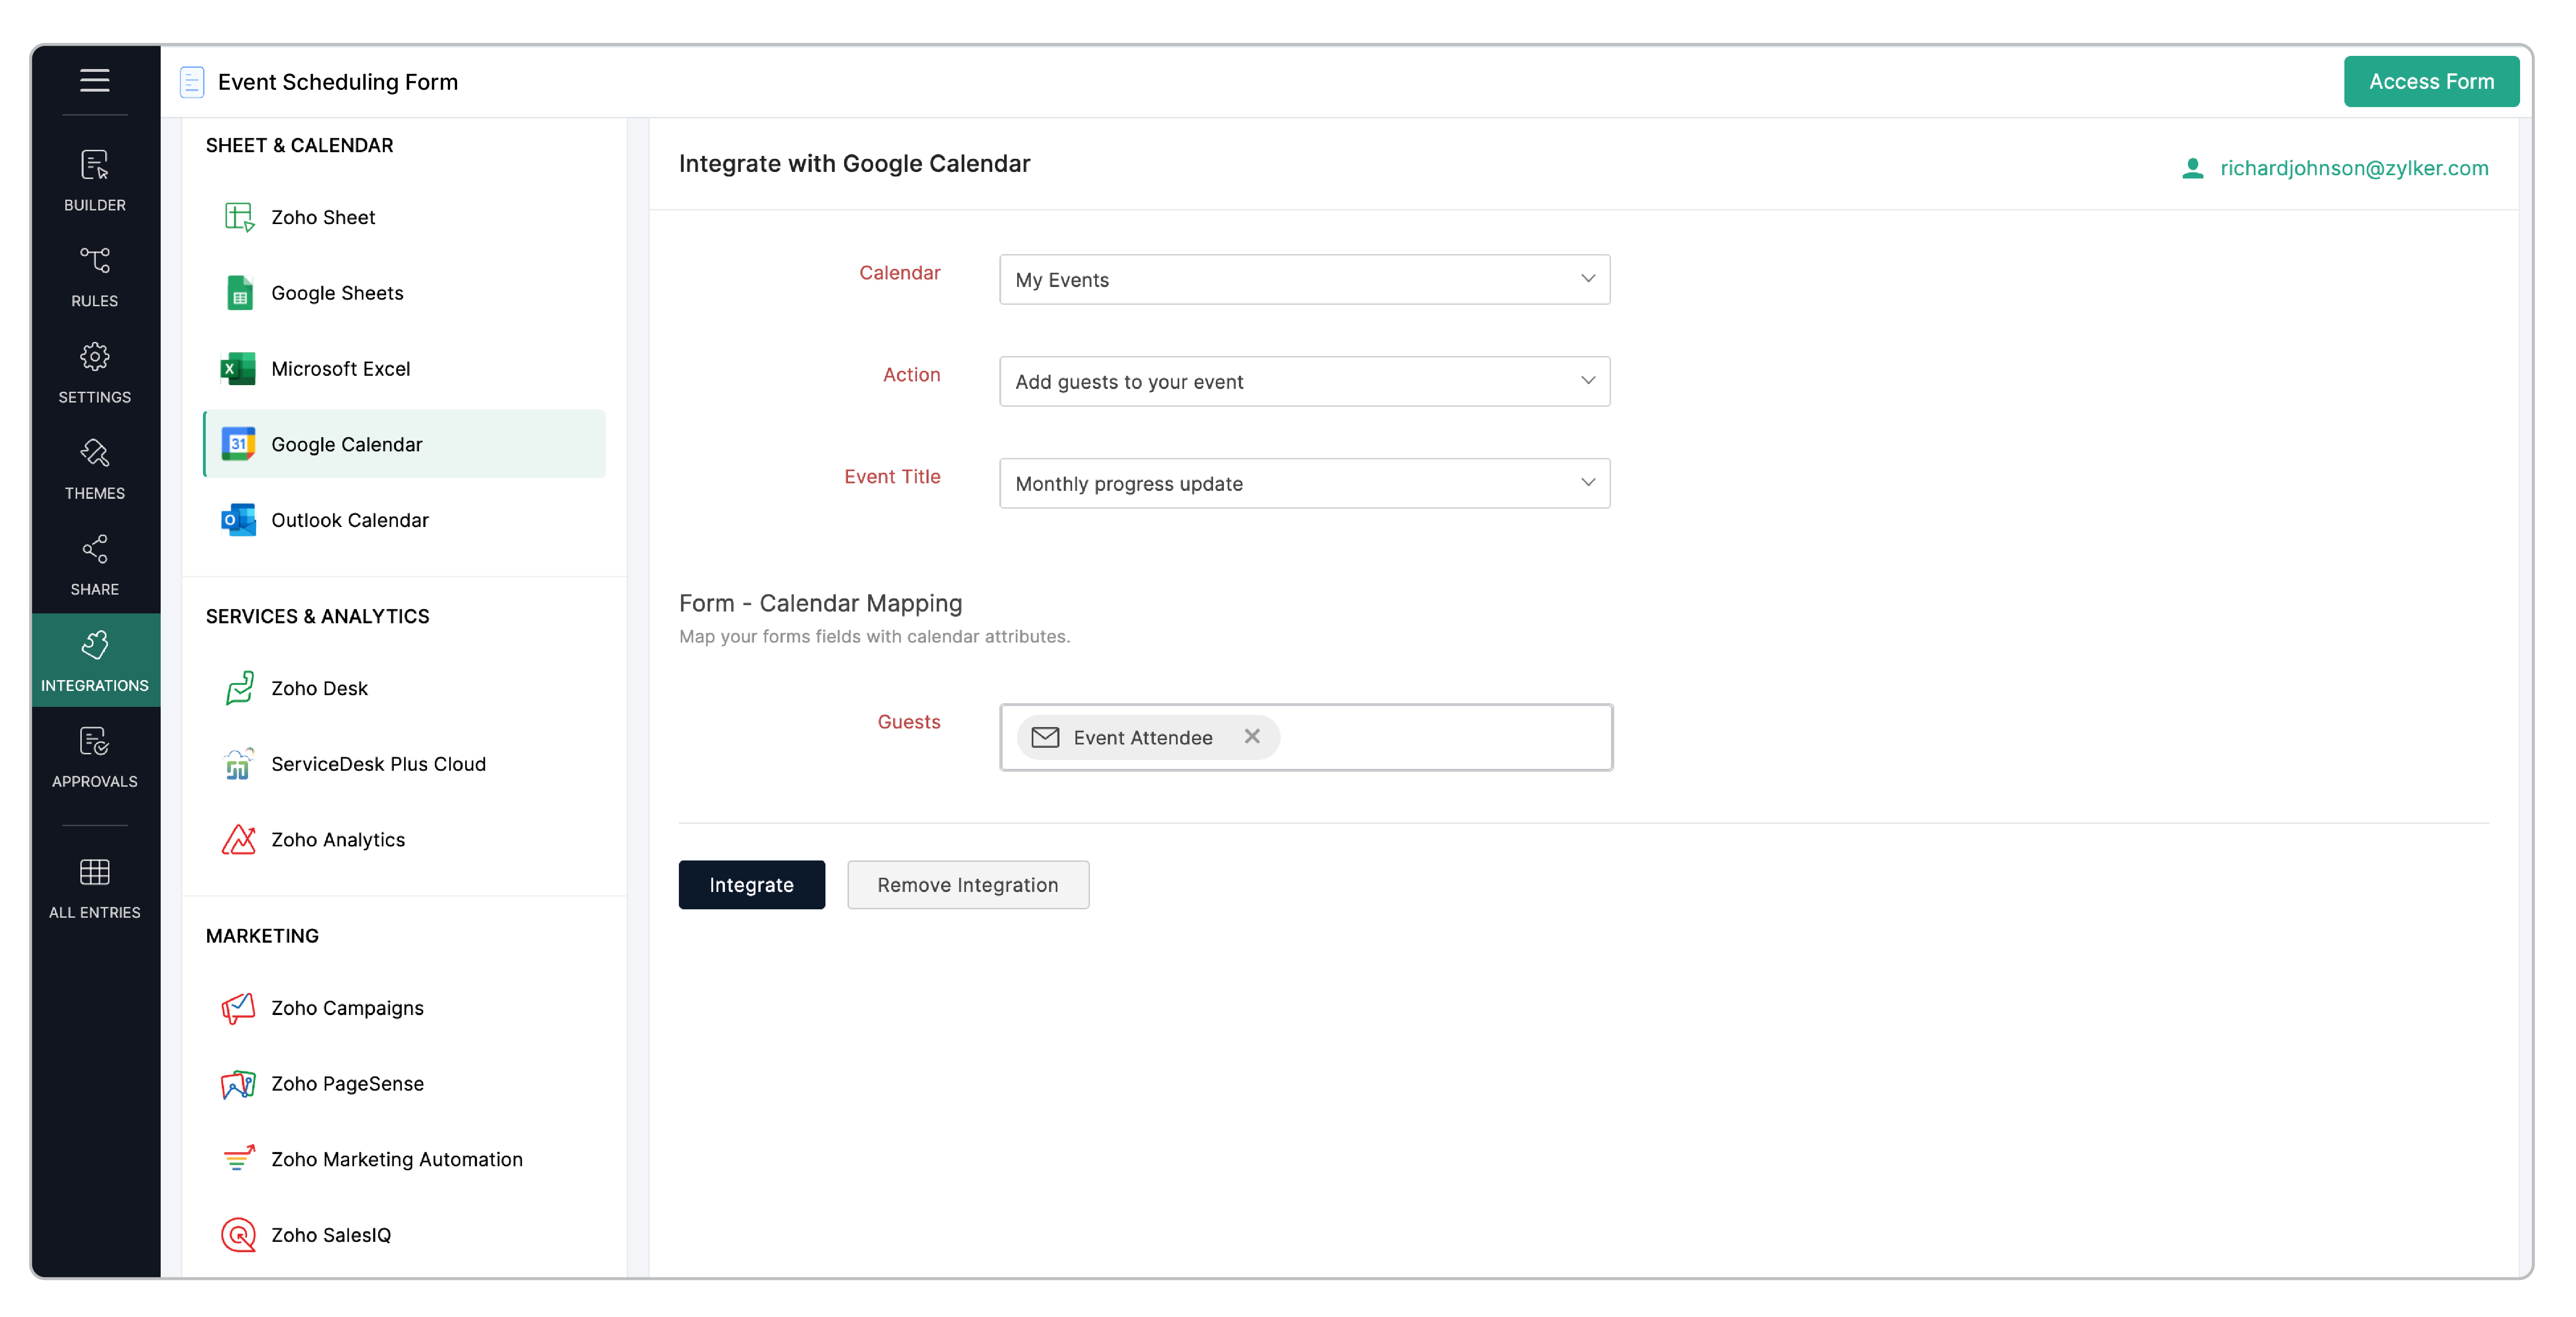Remove the Event Attendee guest tag
2576x1317 pixels.
tap(1251, 736)
